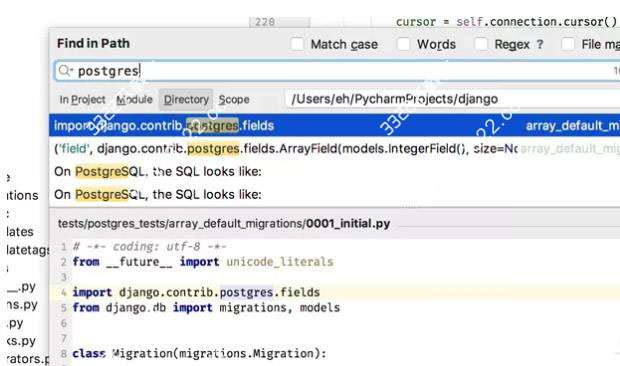Focus the postgres search text field
The height and width of the screenshot is (366, 620).
tap(337, 71)
